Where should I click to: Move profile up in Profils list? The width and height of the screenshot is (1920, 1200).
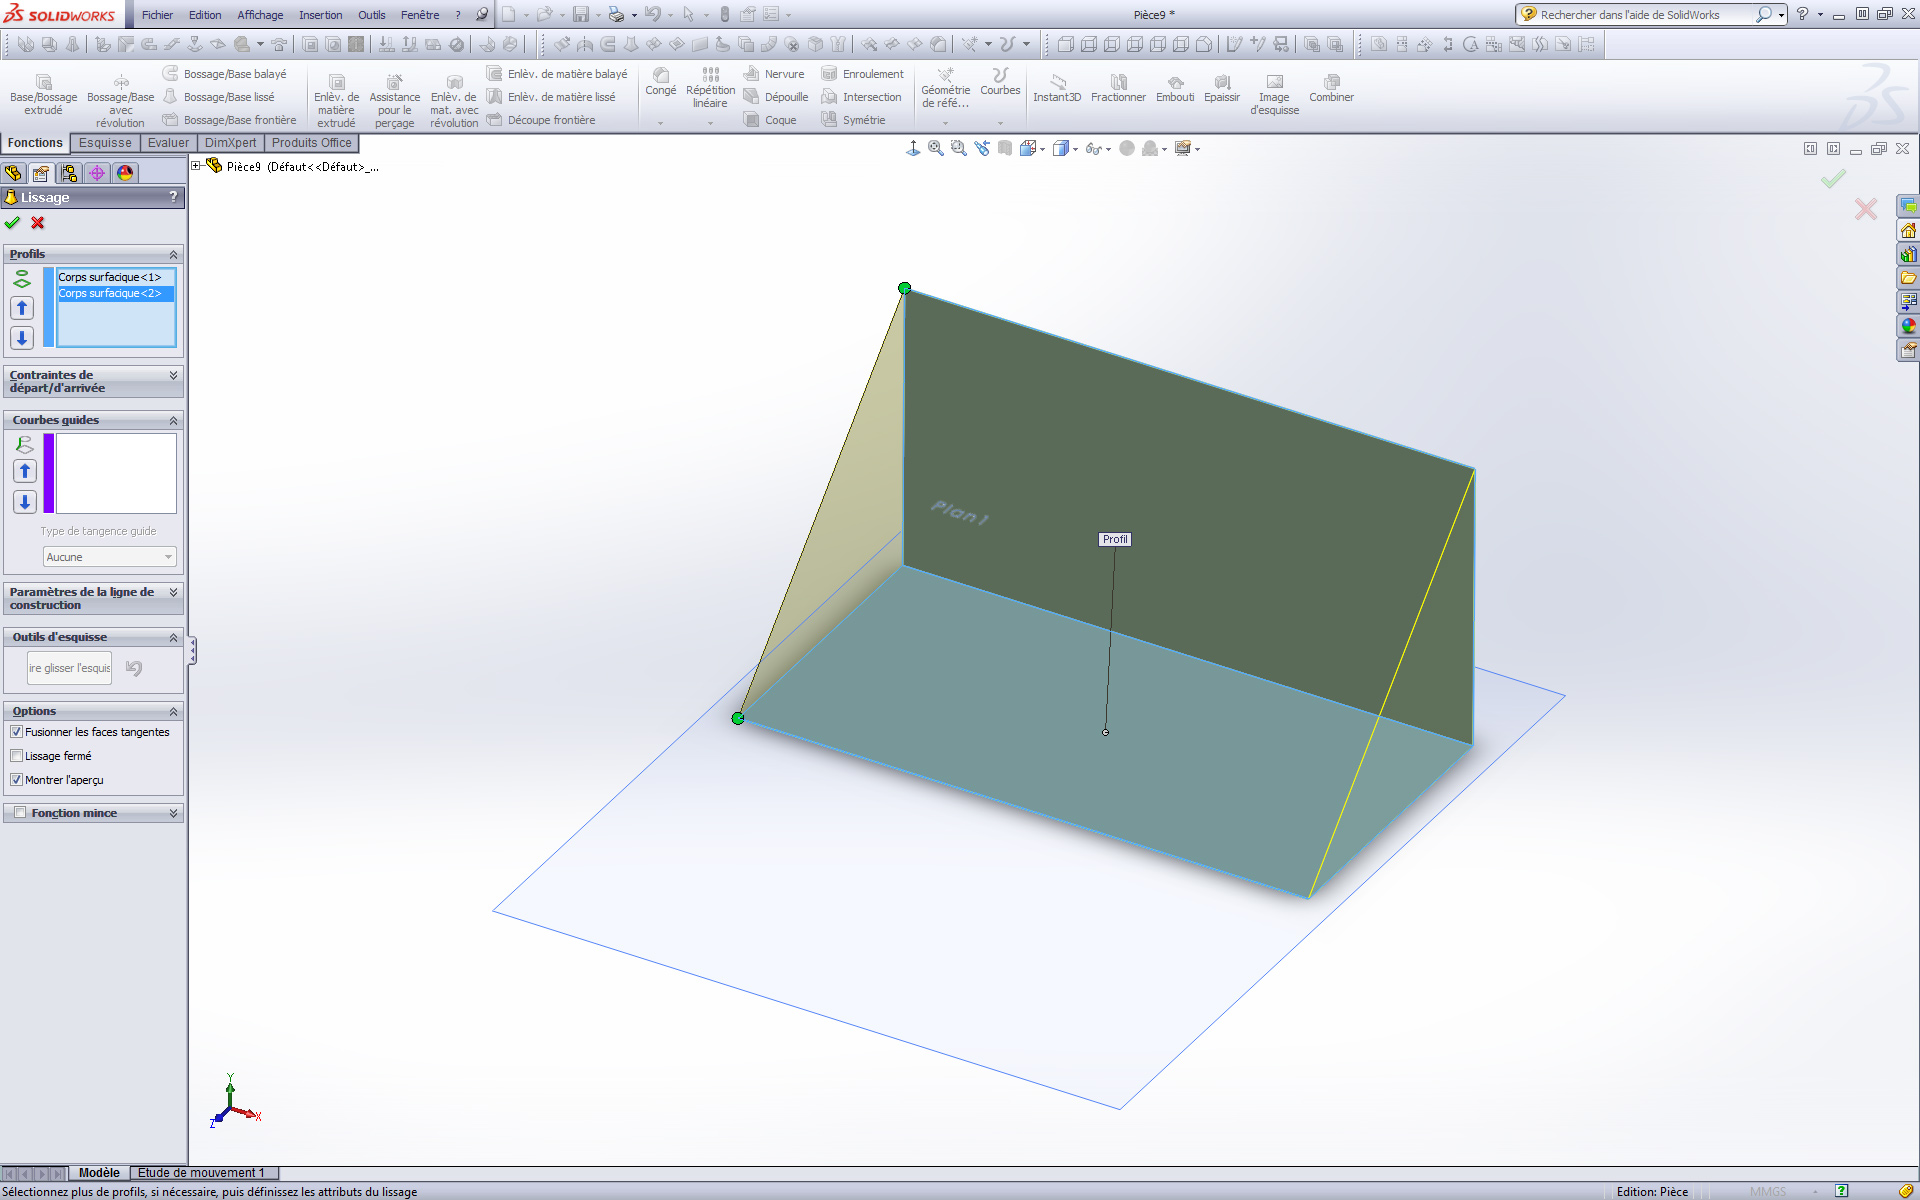tap(22, 308)
